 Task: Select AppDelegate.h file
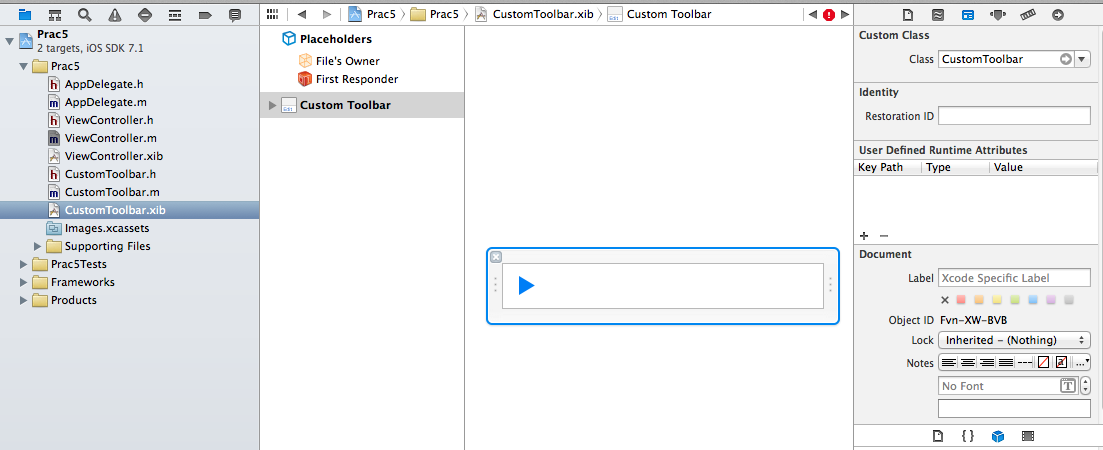point(104,84)
